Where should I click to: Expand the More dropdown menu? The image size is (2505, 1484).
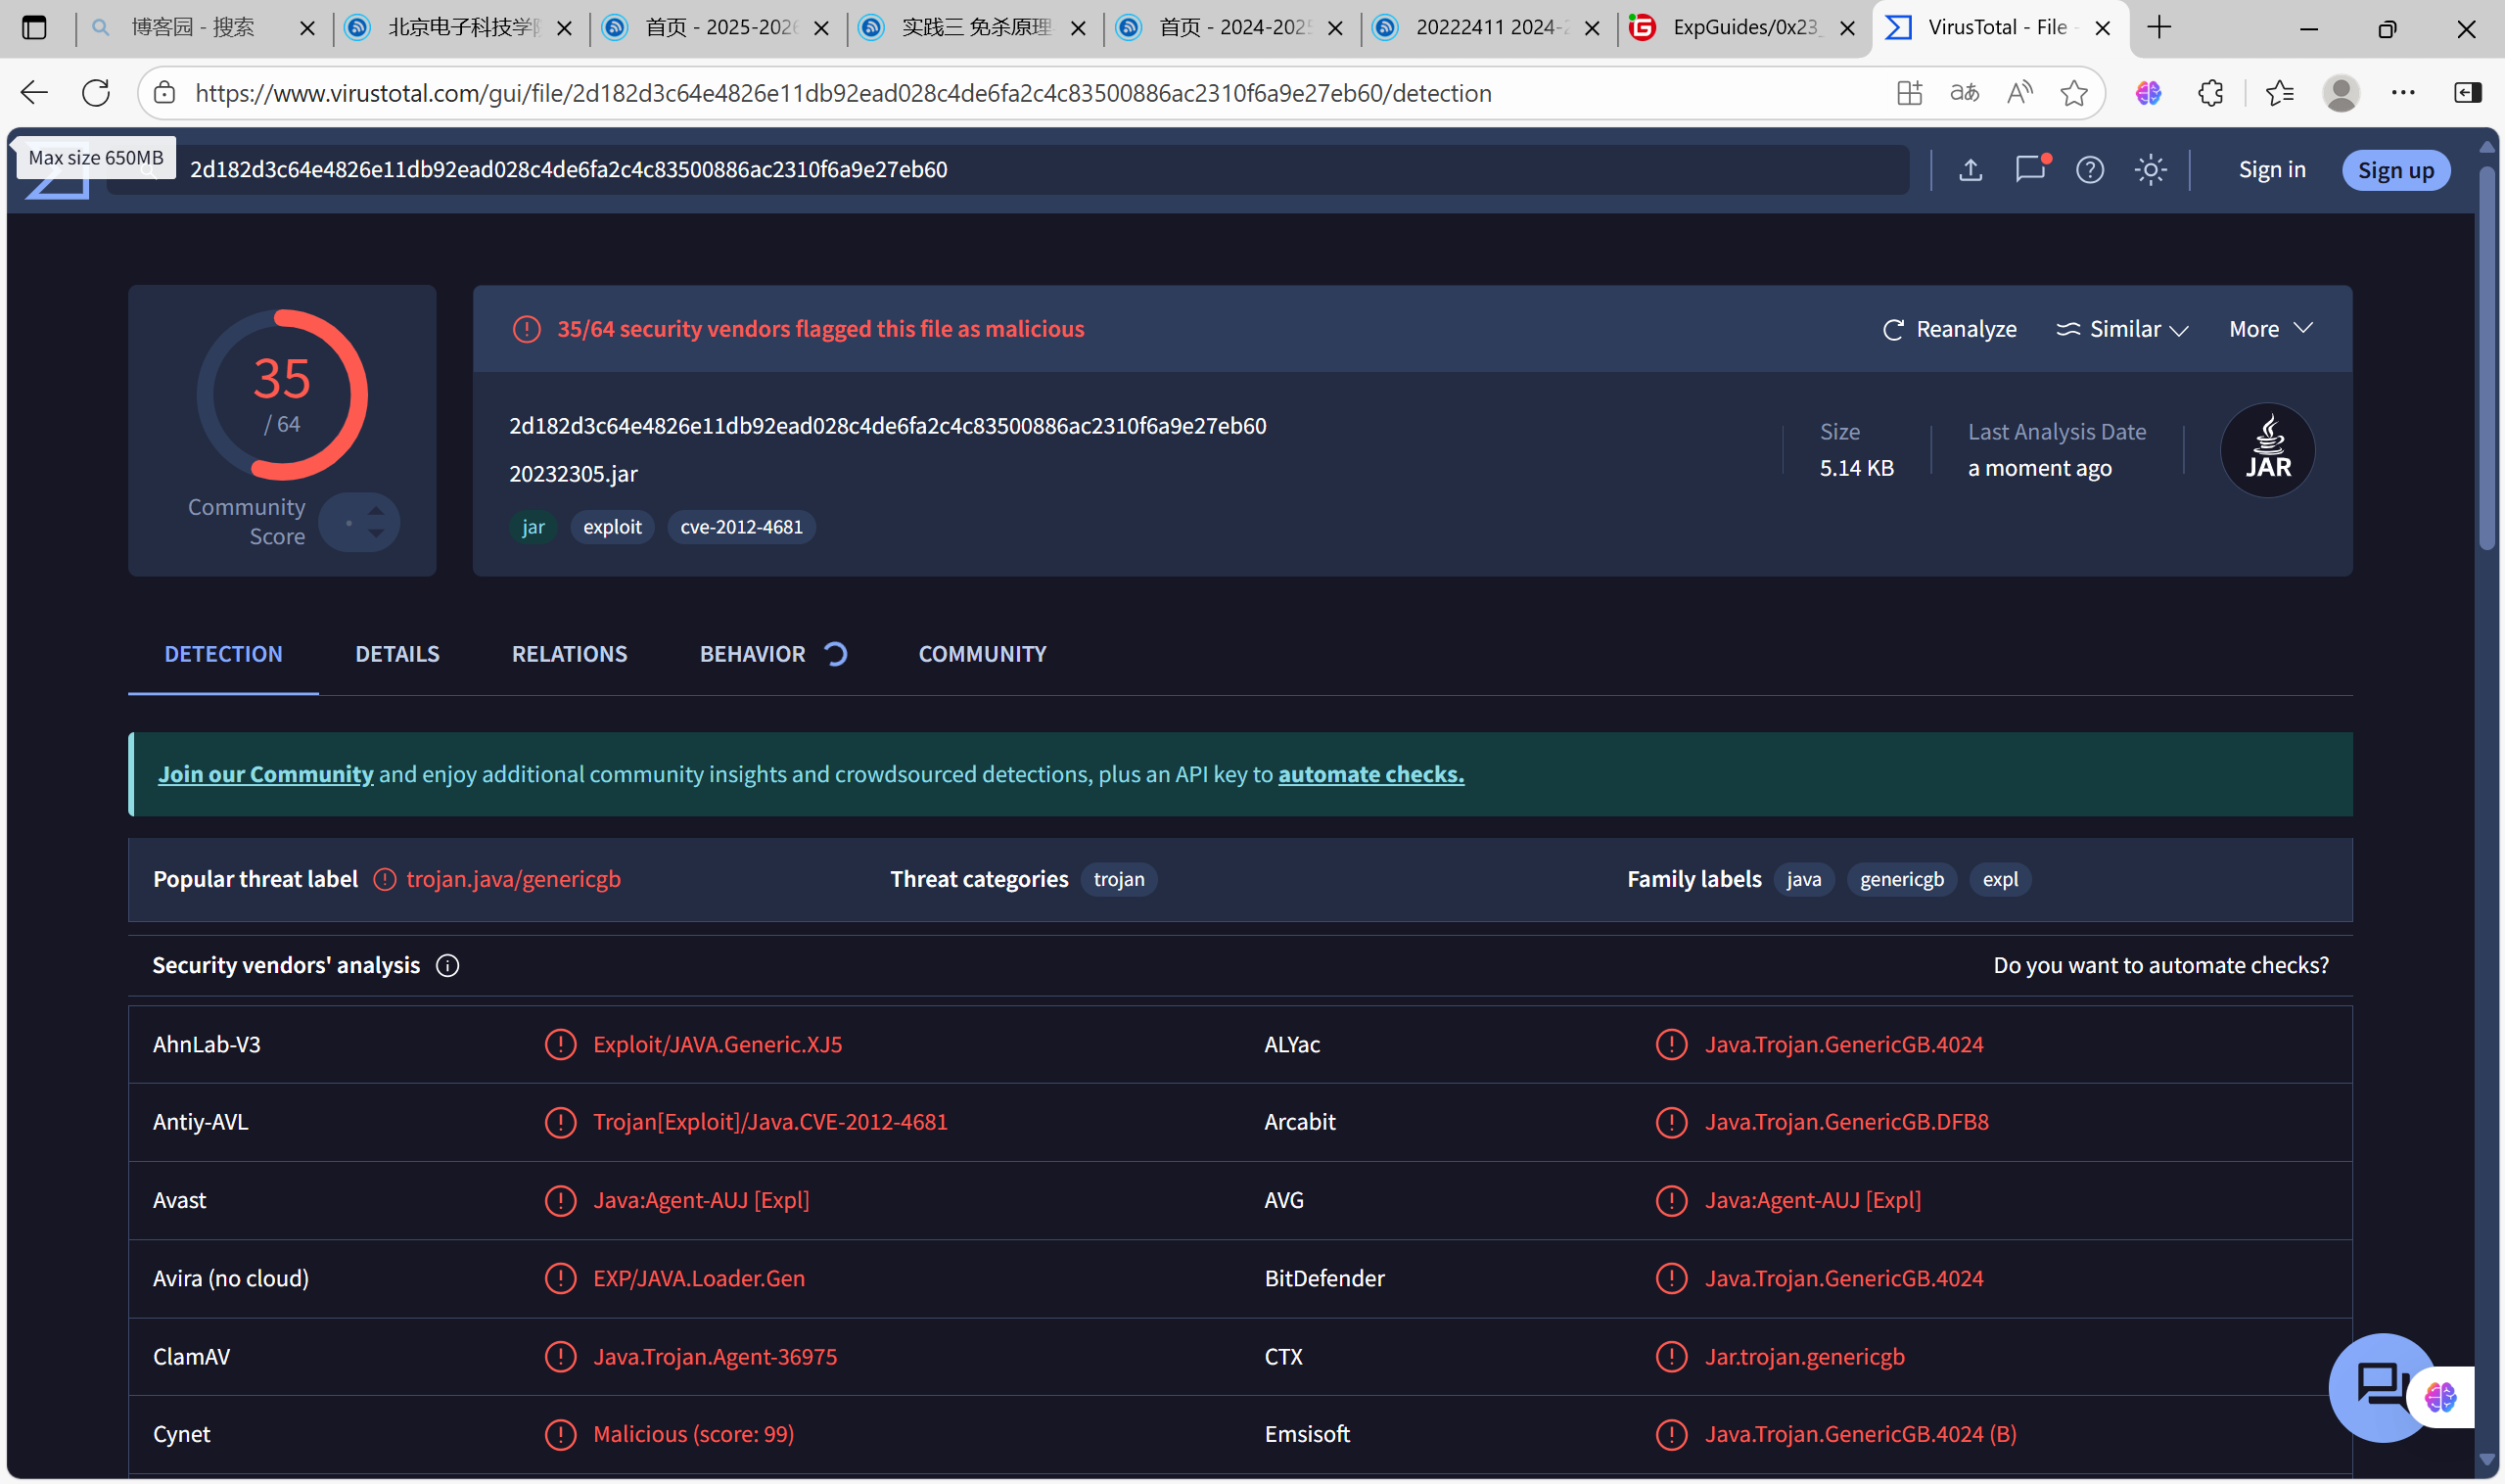(2270, 329)
